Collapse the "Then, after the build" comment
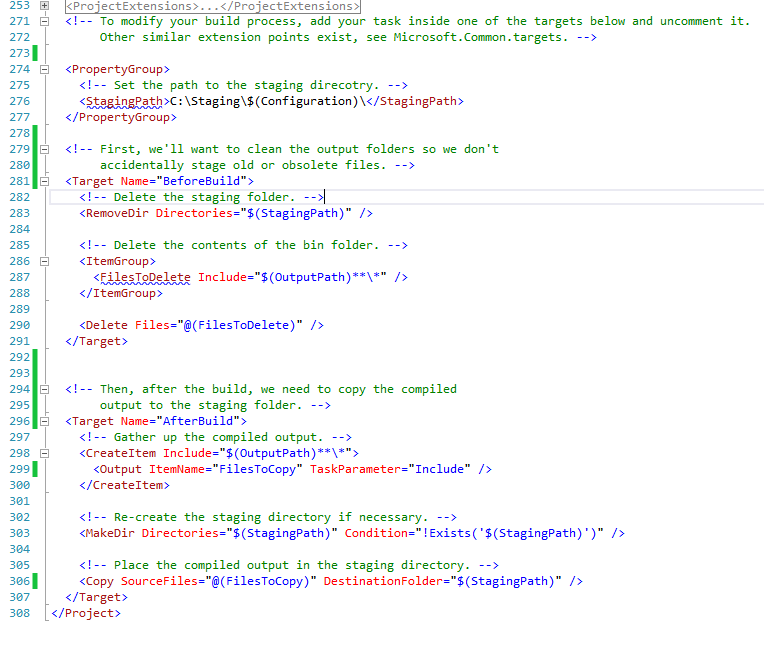 (44, 389)
